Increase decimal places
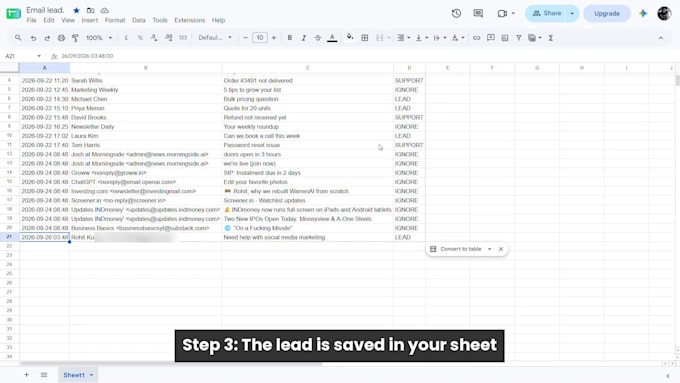The width and height of the screenshot is (680, 383). tap(168, 38)
